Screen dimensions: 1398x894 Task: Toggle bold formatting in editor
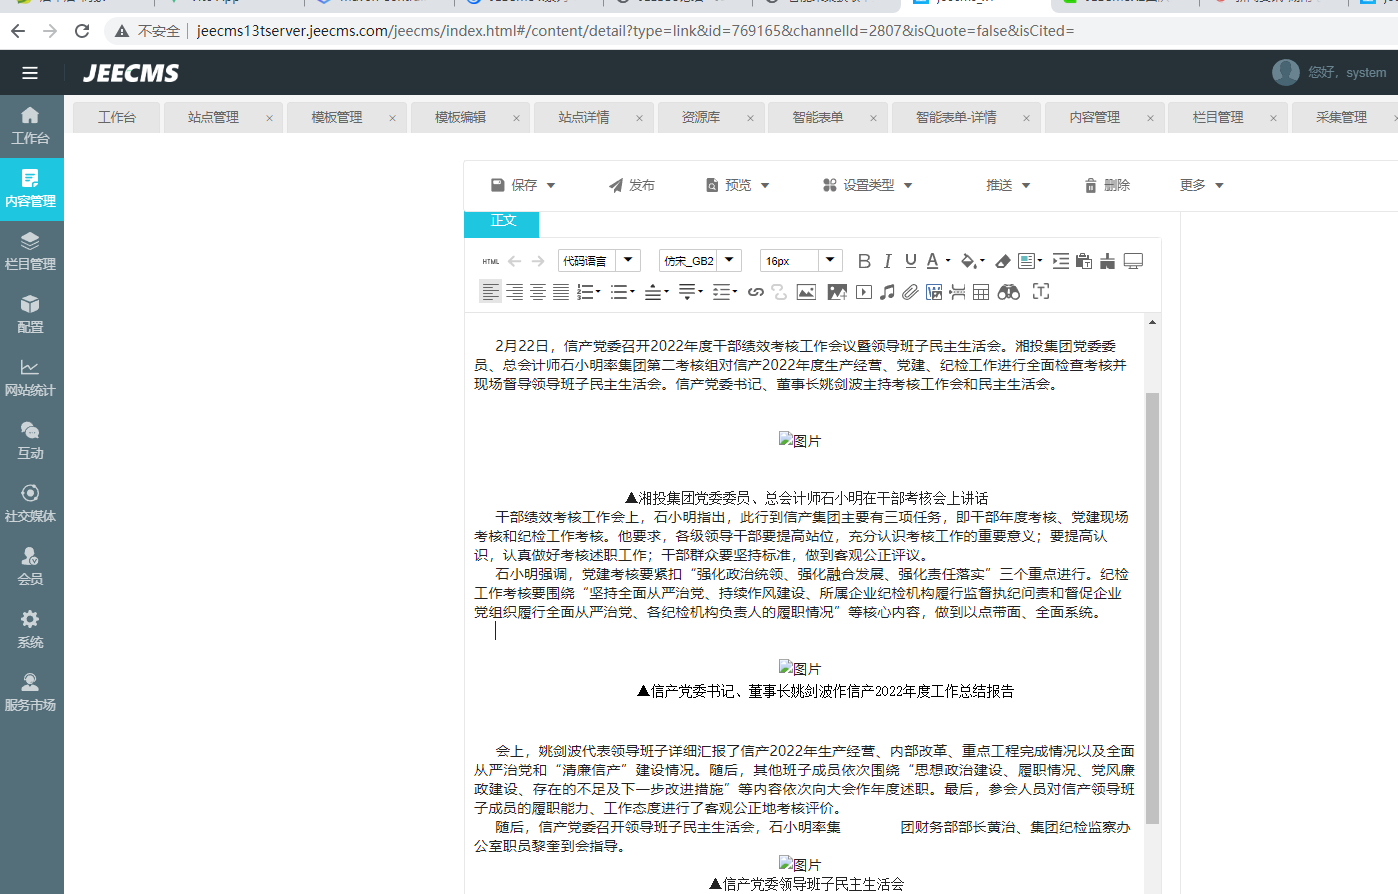864,261
